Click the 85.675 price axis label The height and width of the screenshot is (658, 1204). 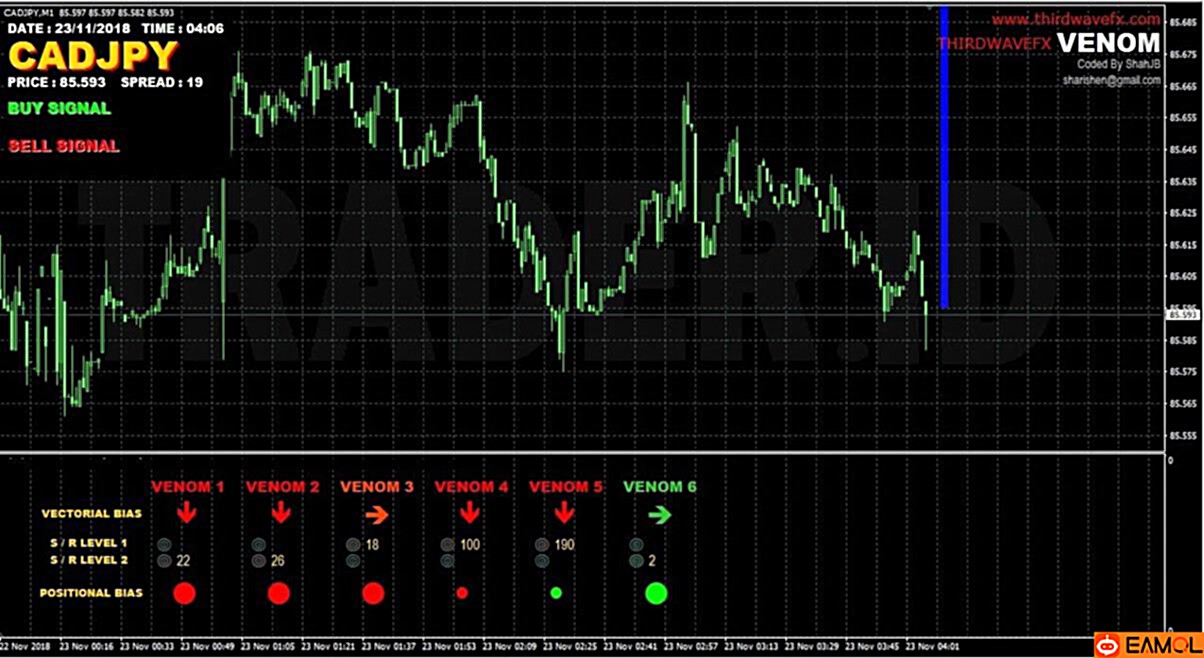pyautogui.click(x=1182, y=53)
